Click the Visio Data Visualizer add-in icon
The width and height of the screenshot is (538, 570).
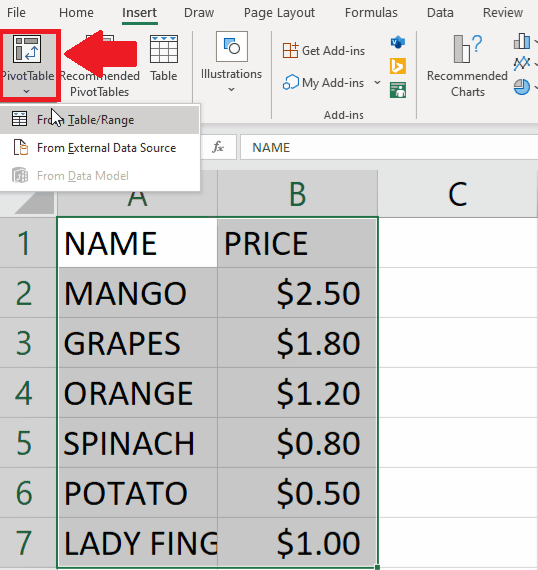(398, 42)
